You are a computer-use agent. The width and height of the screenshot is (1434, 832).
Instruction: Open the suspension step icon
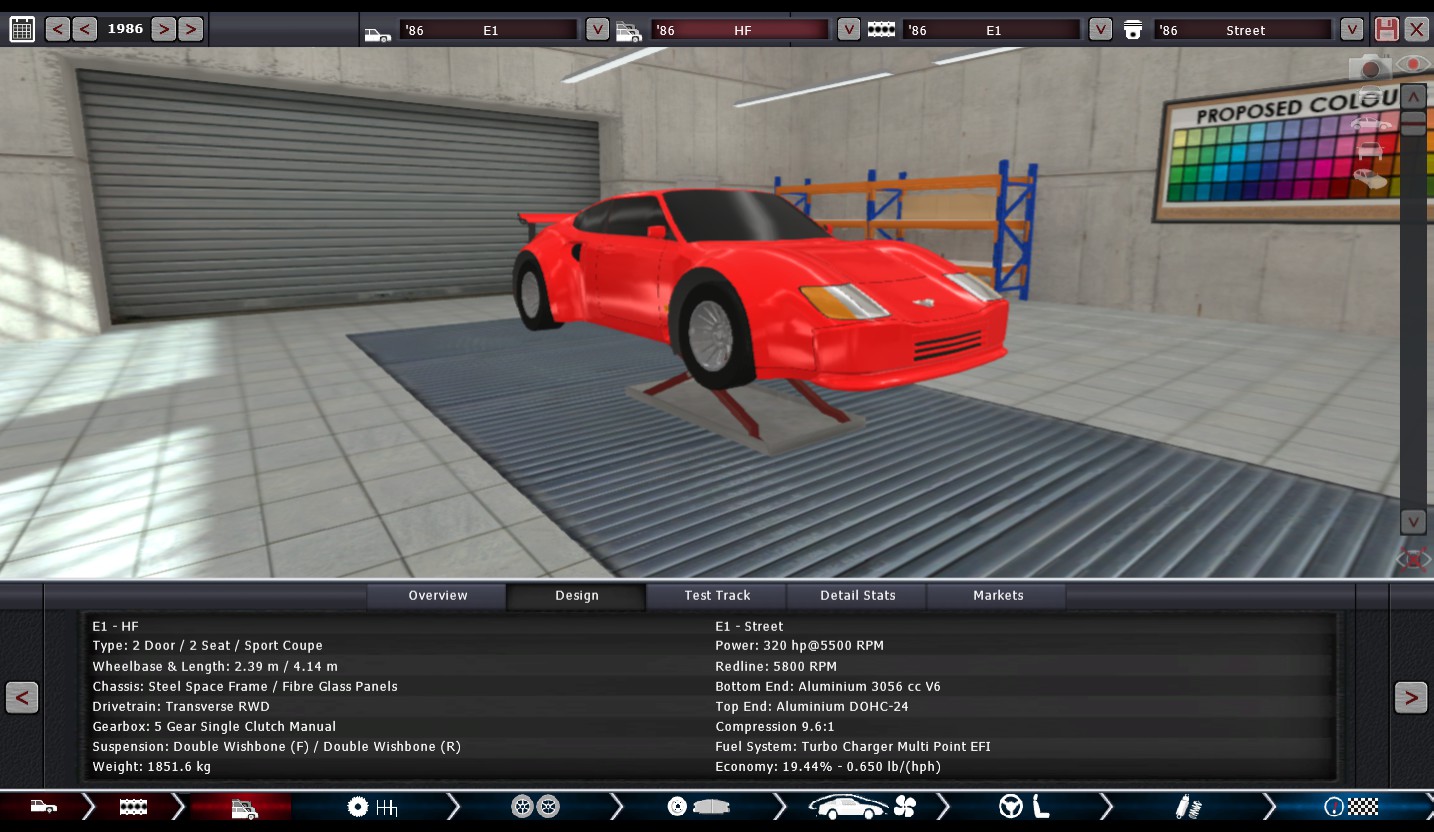coord(1188,807)
